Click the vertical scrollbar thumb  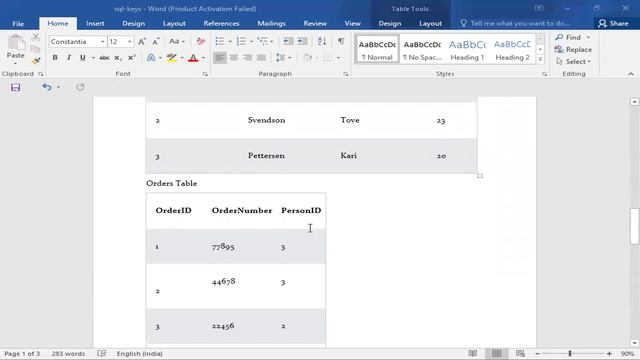point(634,226)
